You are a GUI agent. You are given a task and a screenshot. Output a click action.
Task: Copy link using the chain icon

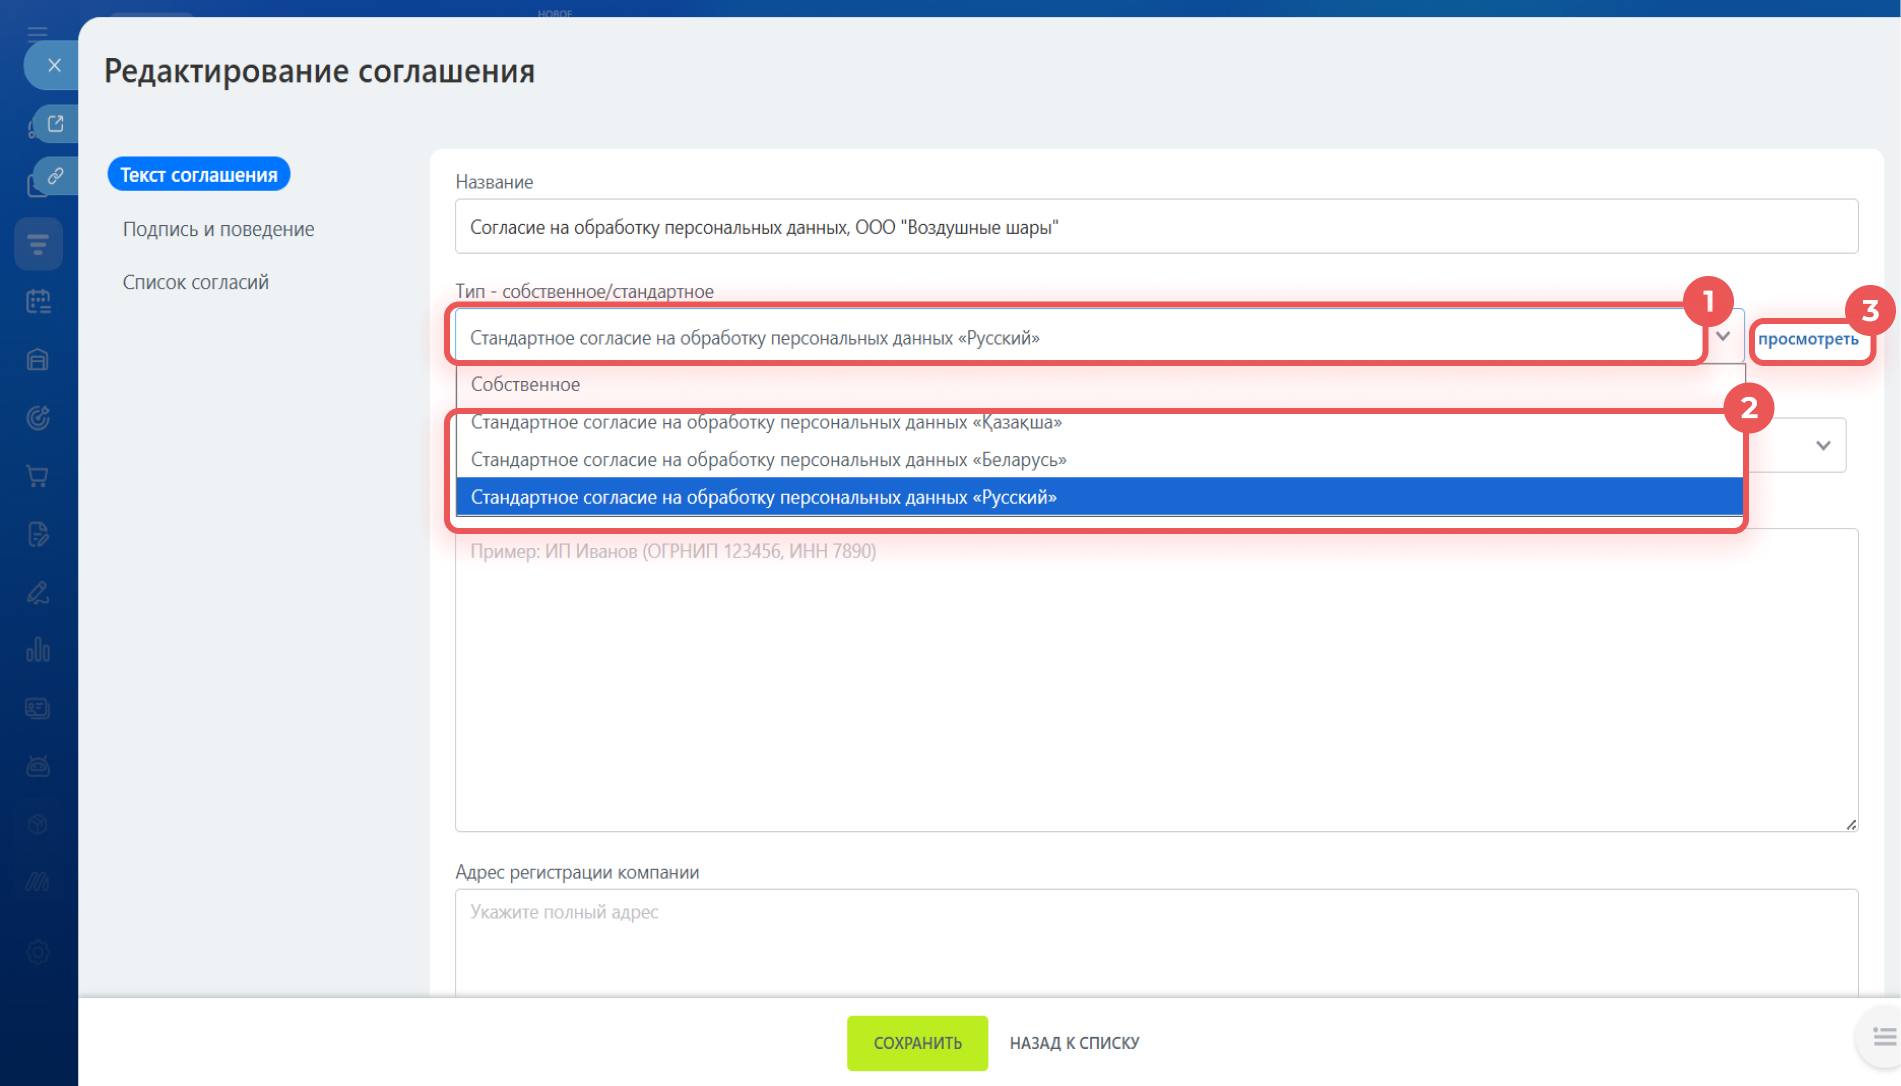[56, 175]
